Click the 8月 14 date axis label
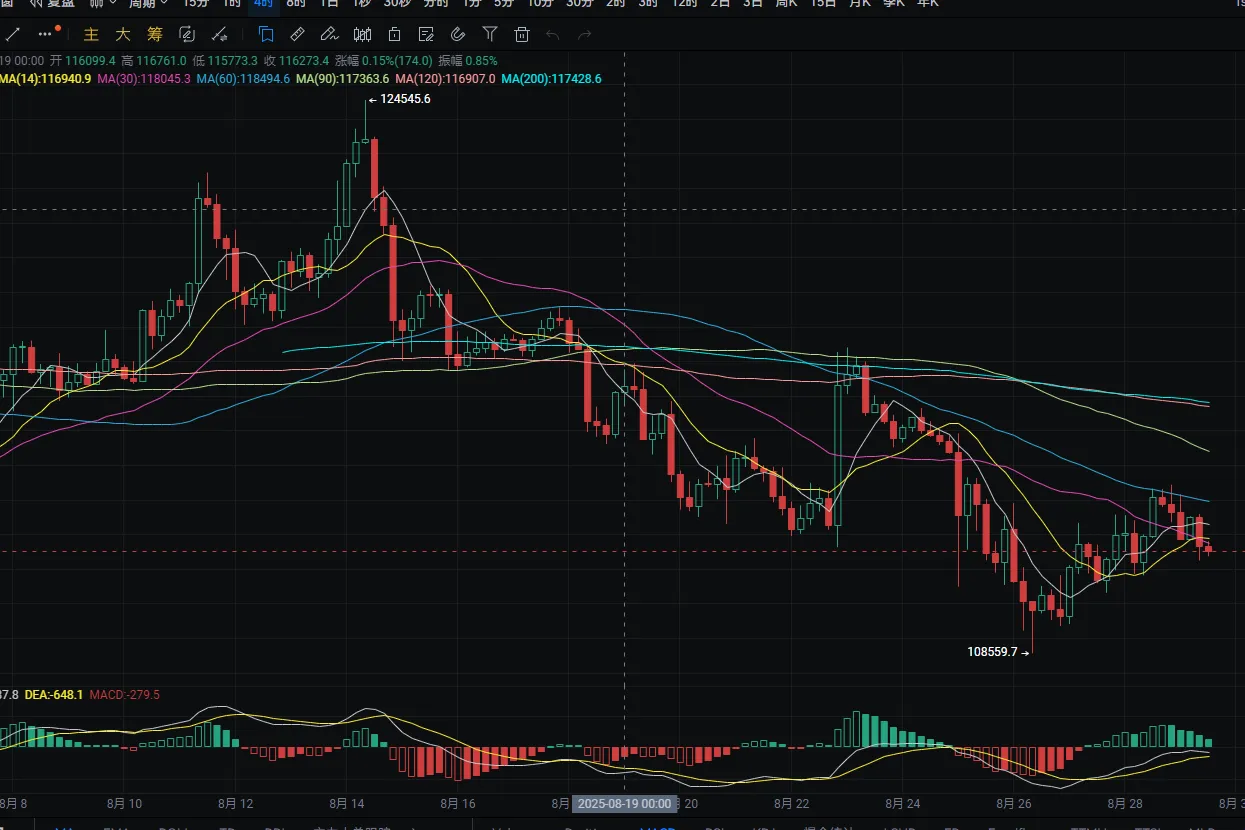This screenshot has height=830, width=1245. [346, 803]
